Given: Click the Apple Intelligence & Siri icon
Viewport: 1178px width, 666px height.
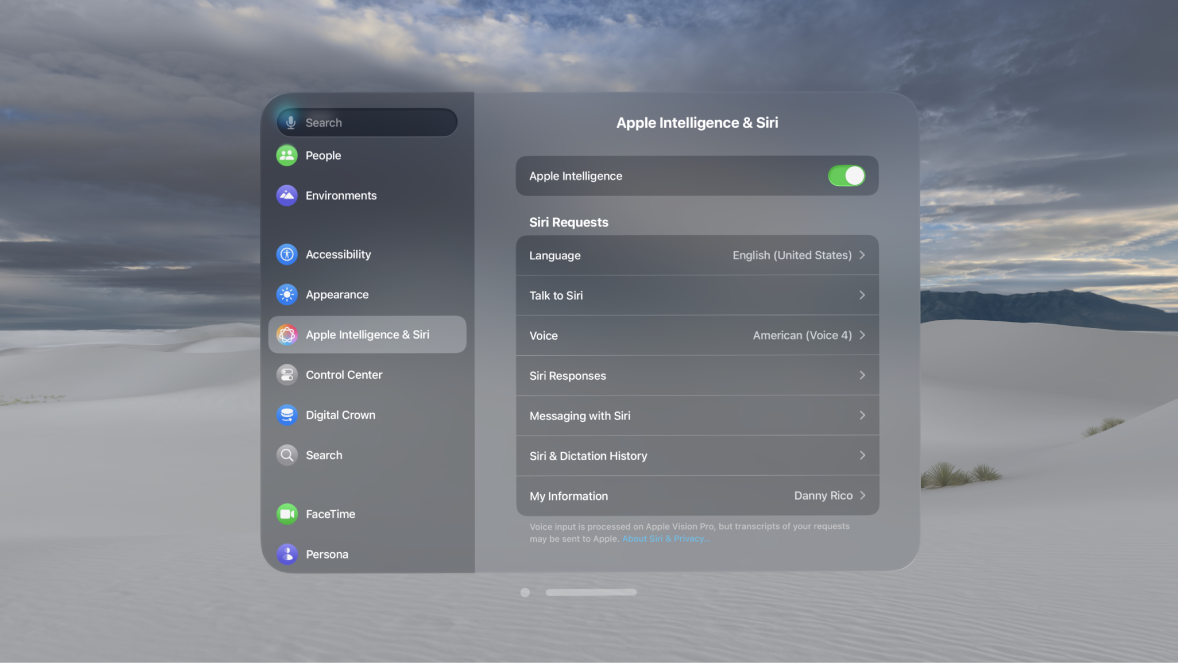Looking at the screenshot, I should (x=287, y=335).
